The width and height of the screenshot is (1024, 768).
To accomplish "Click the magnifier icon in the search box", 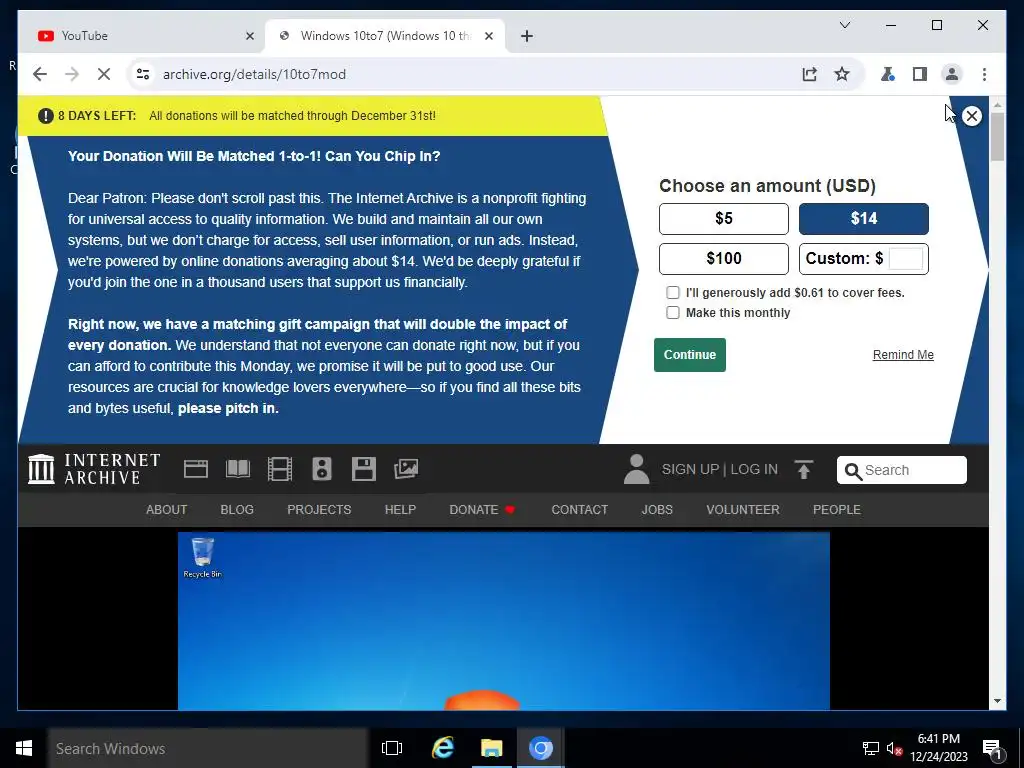I will [853, 471].
